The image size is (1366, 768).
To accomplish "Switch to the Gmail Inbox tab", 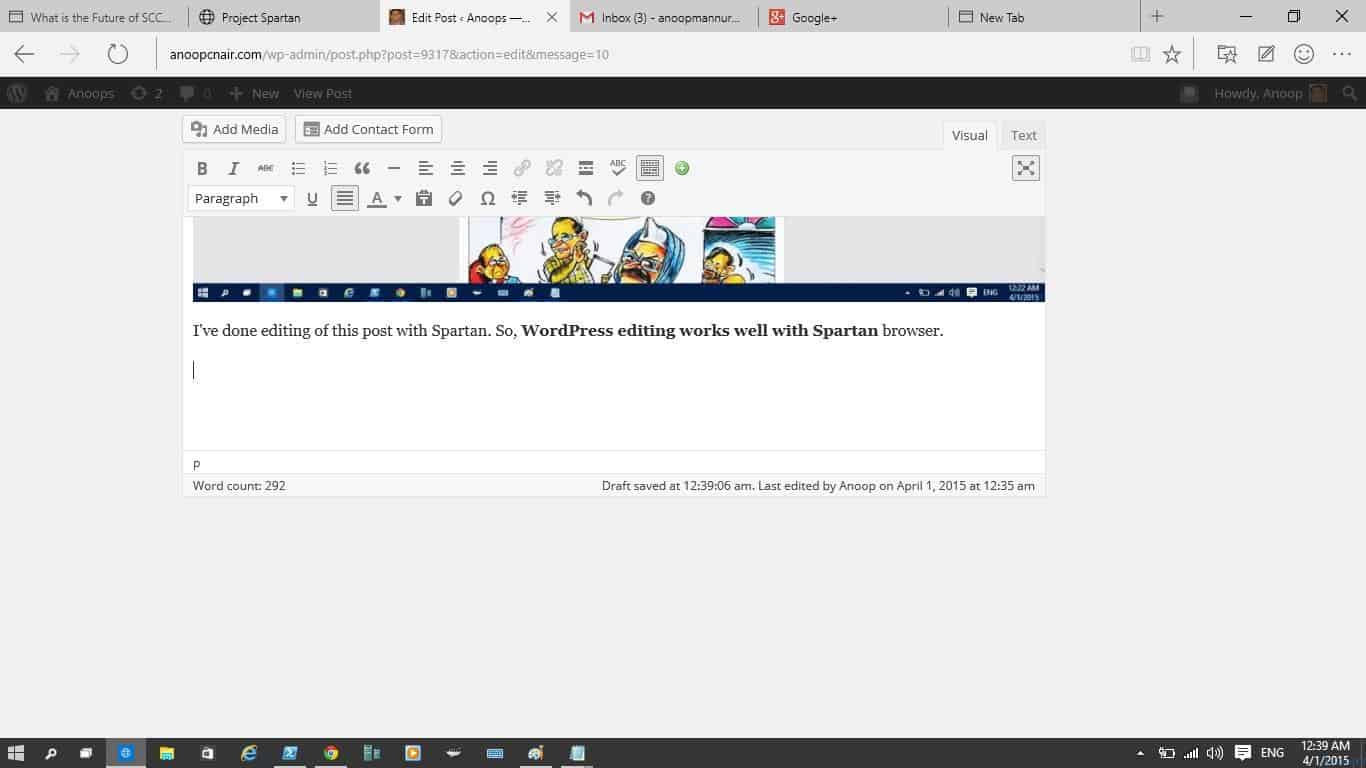I will [664, 17].
